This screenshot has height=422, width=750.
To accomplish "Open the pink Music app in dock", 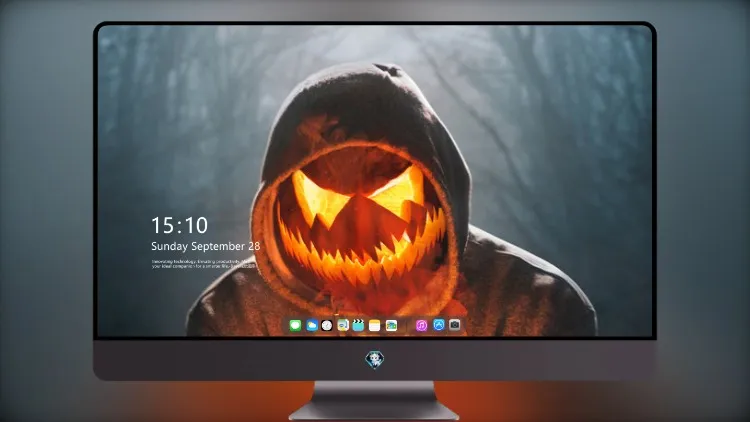I will [421, 325].
